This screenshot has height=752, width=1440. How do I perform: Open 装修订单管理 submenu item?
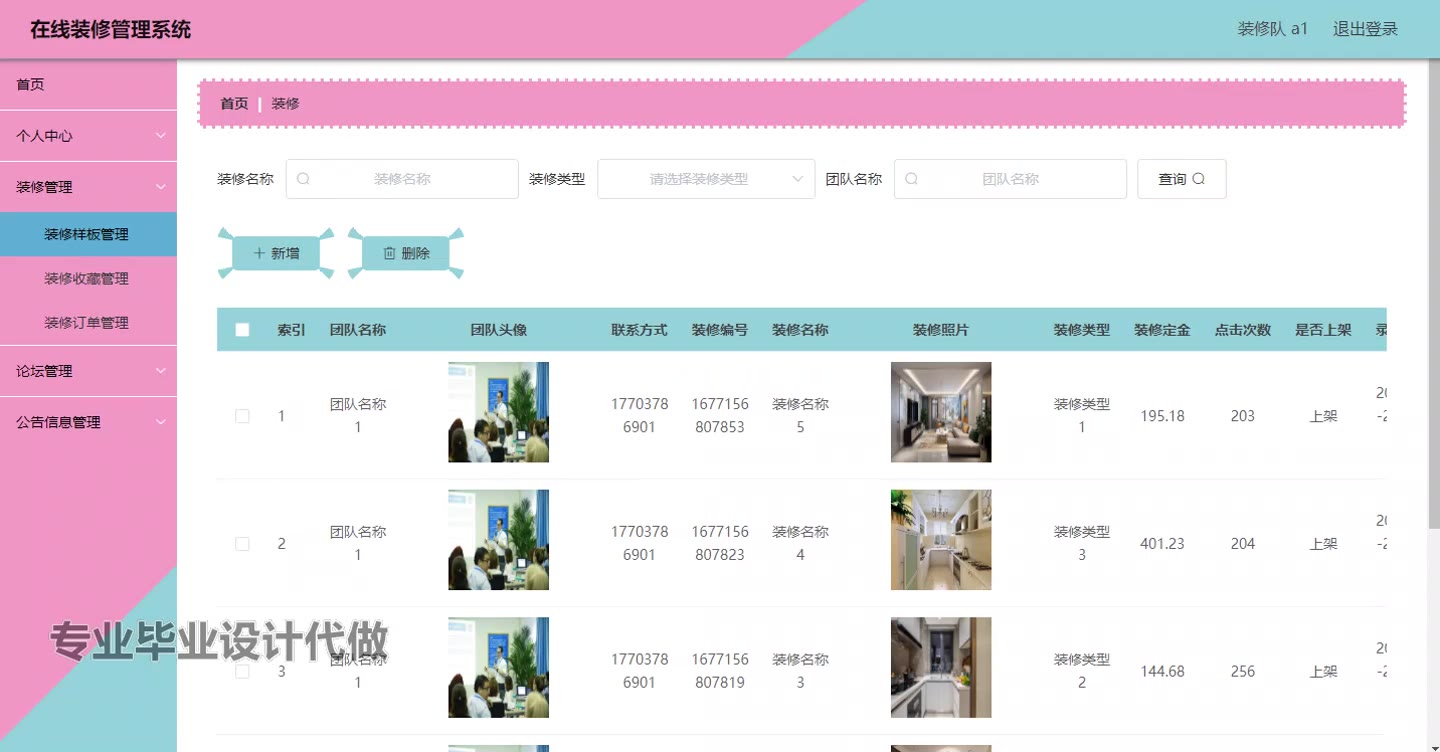[x=88, y=322]
